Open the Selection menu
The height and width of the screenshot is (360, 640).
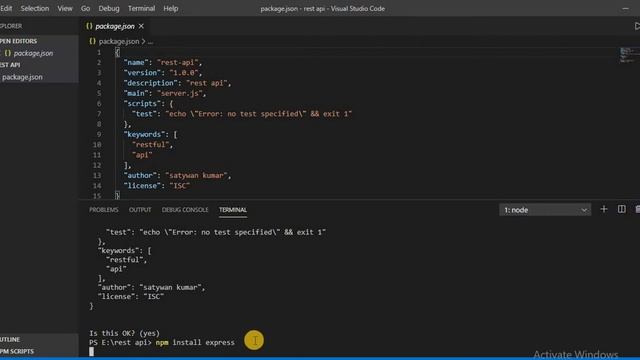(35, 8)
